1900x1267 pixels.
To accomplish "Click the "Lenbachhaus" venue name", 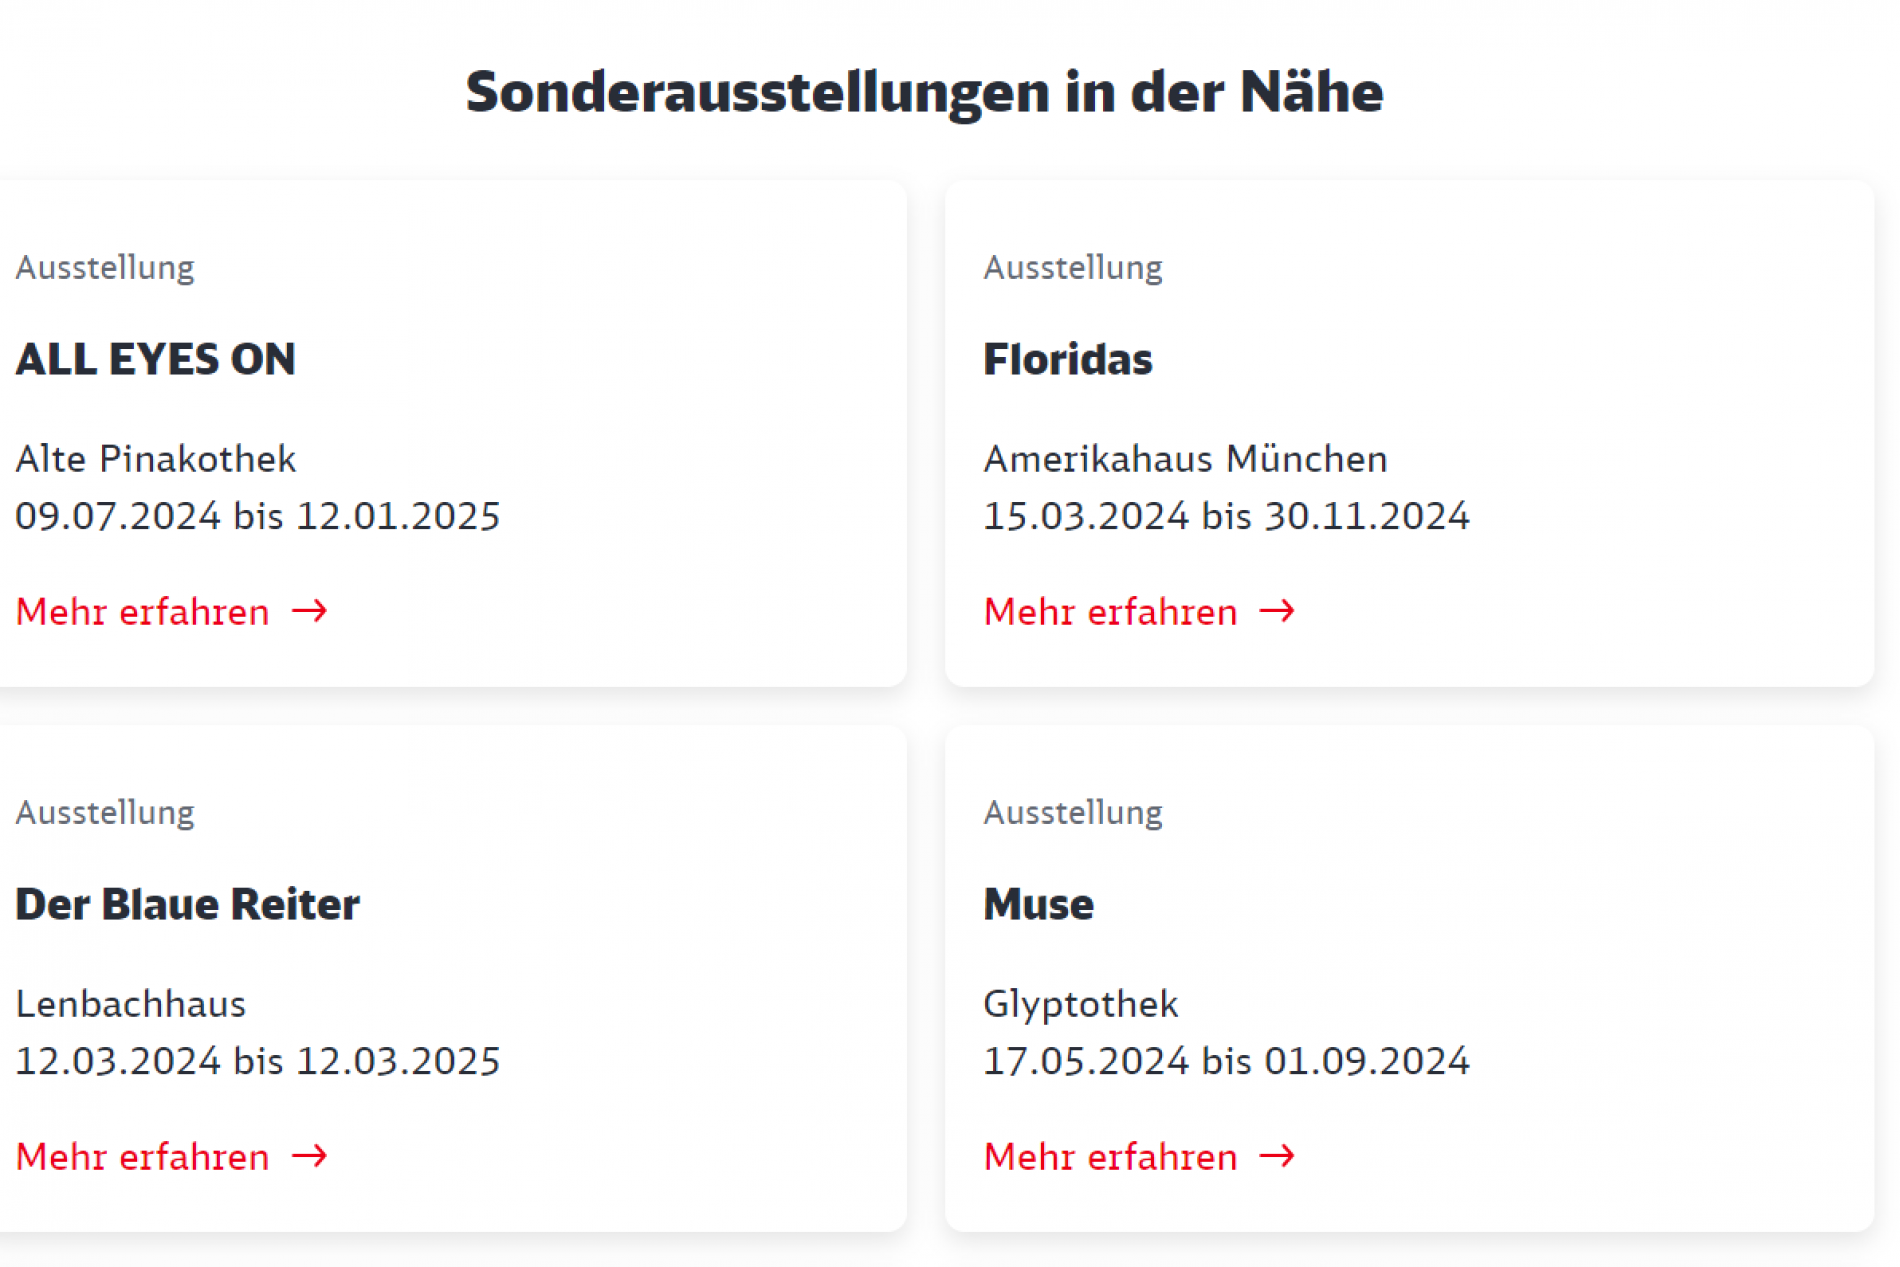I will click(130, 1003).
